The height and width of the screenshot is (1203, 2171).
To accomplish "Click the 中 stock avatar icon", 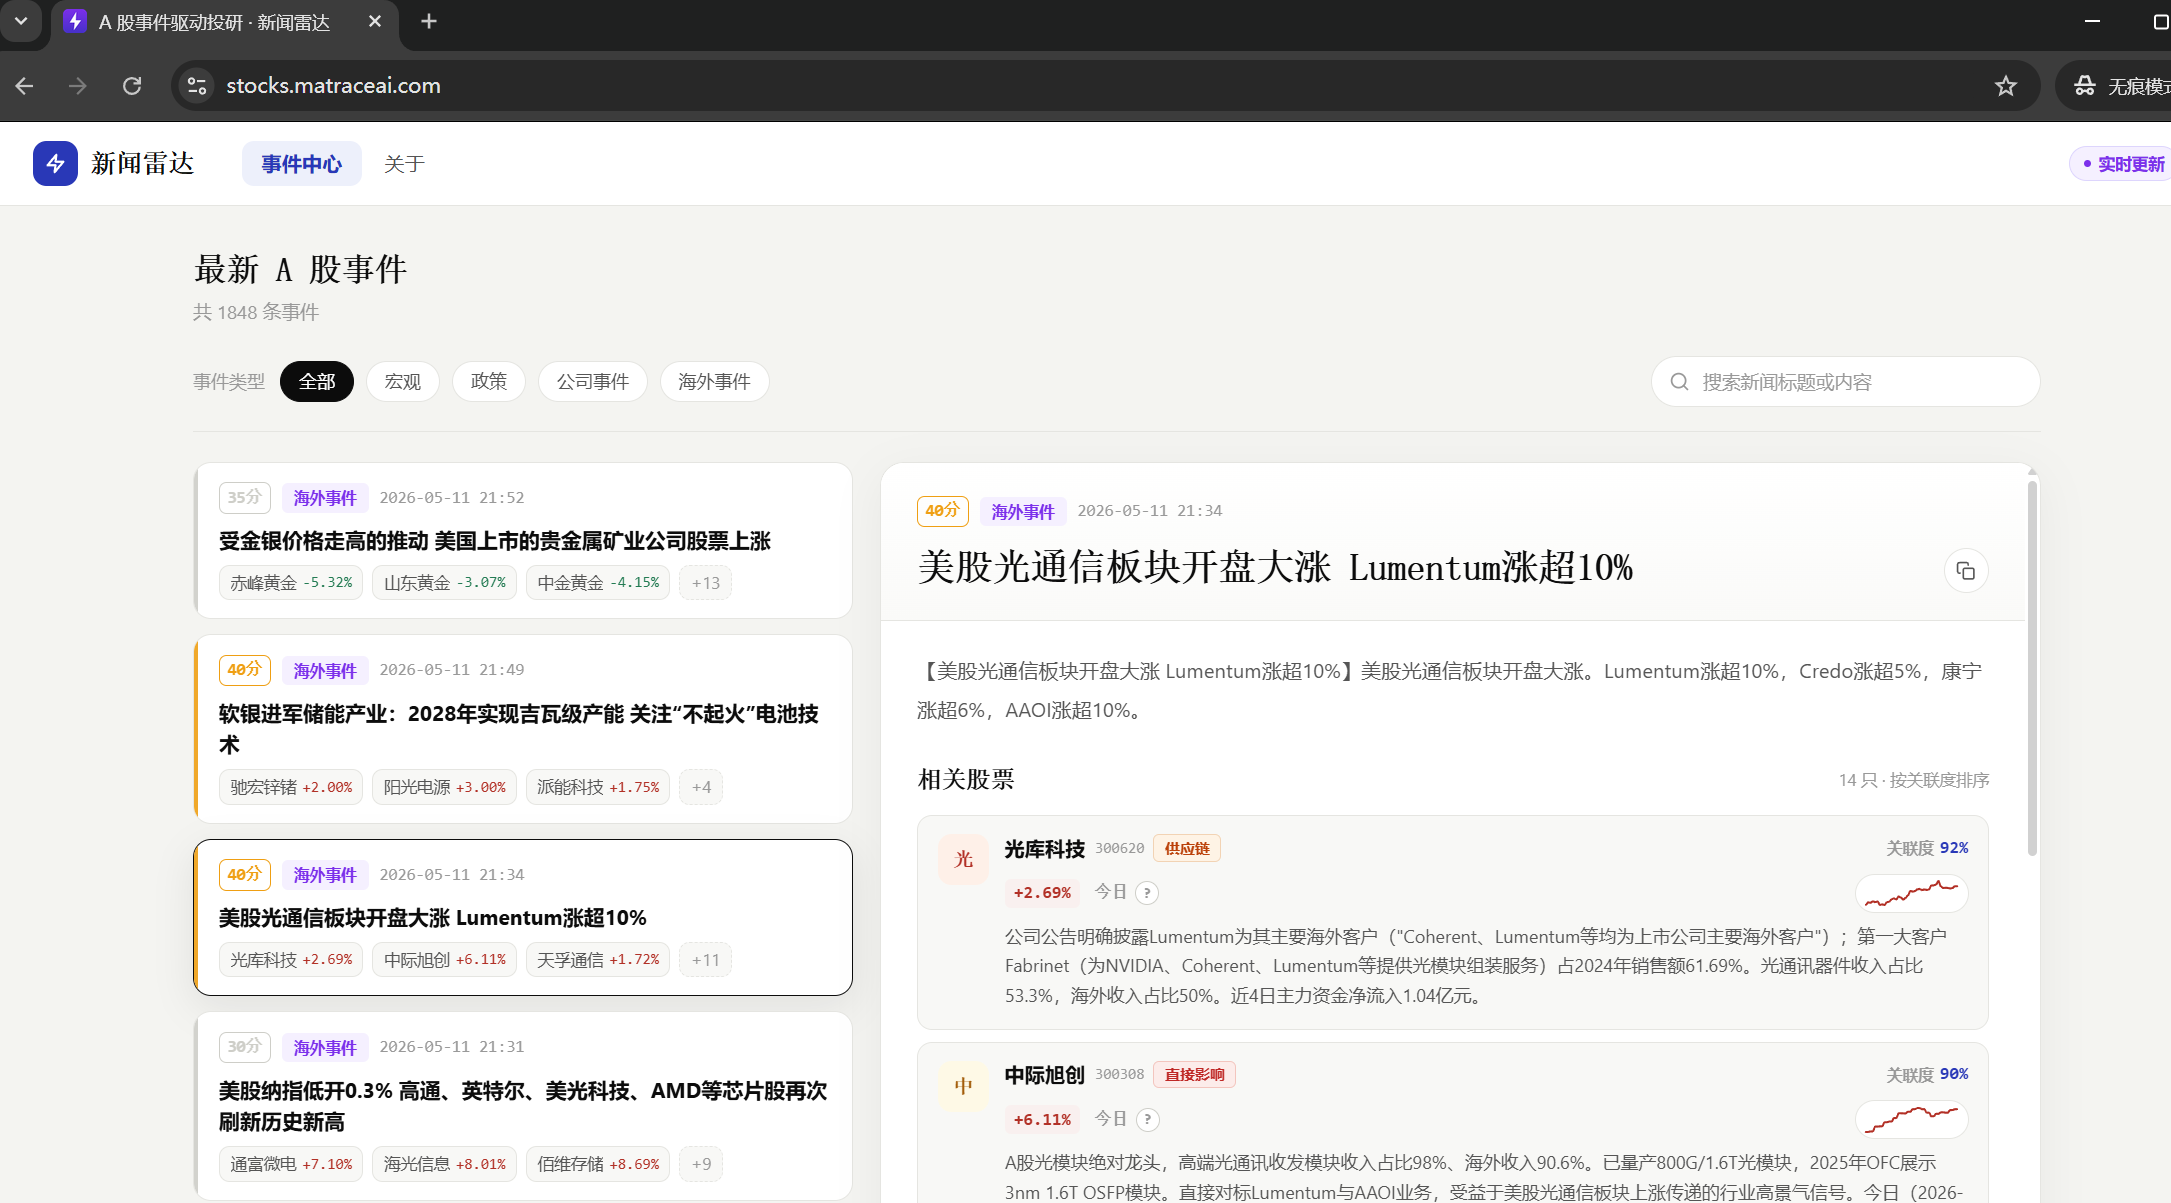I will [963, 1086].
